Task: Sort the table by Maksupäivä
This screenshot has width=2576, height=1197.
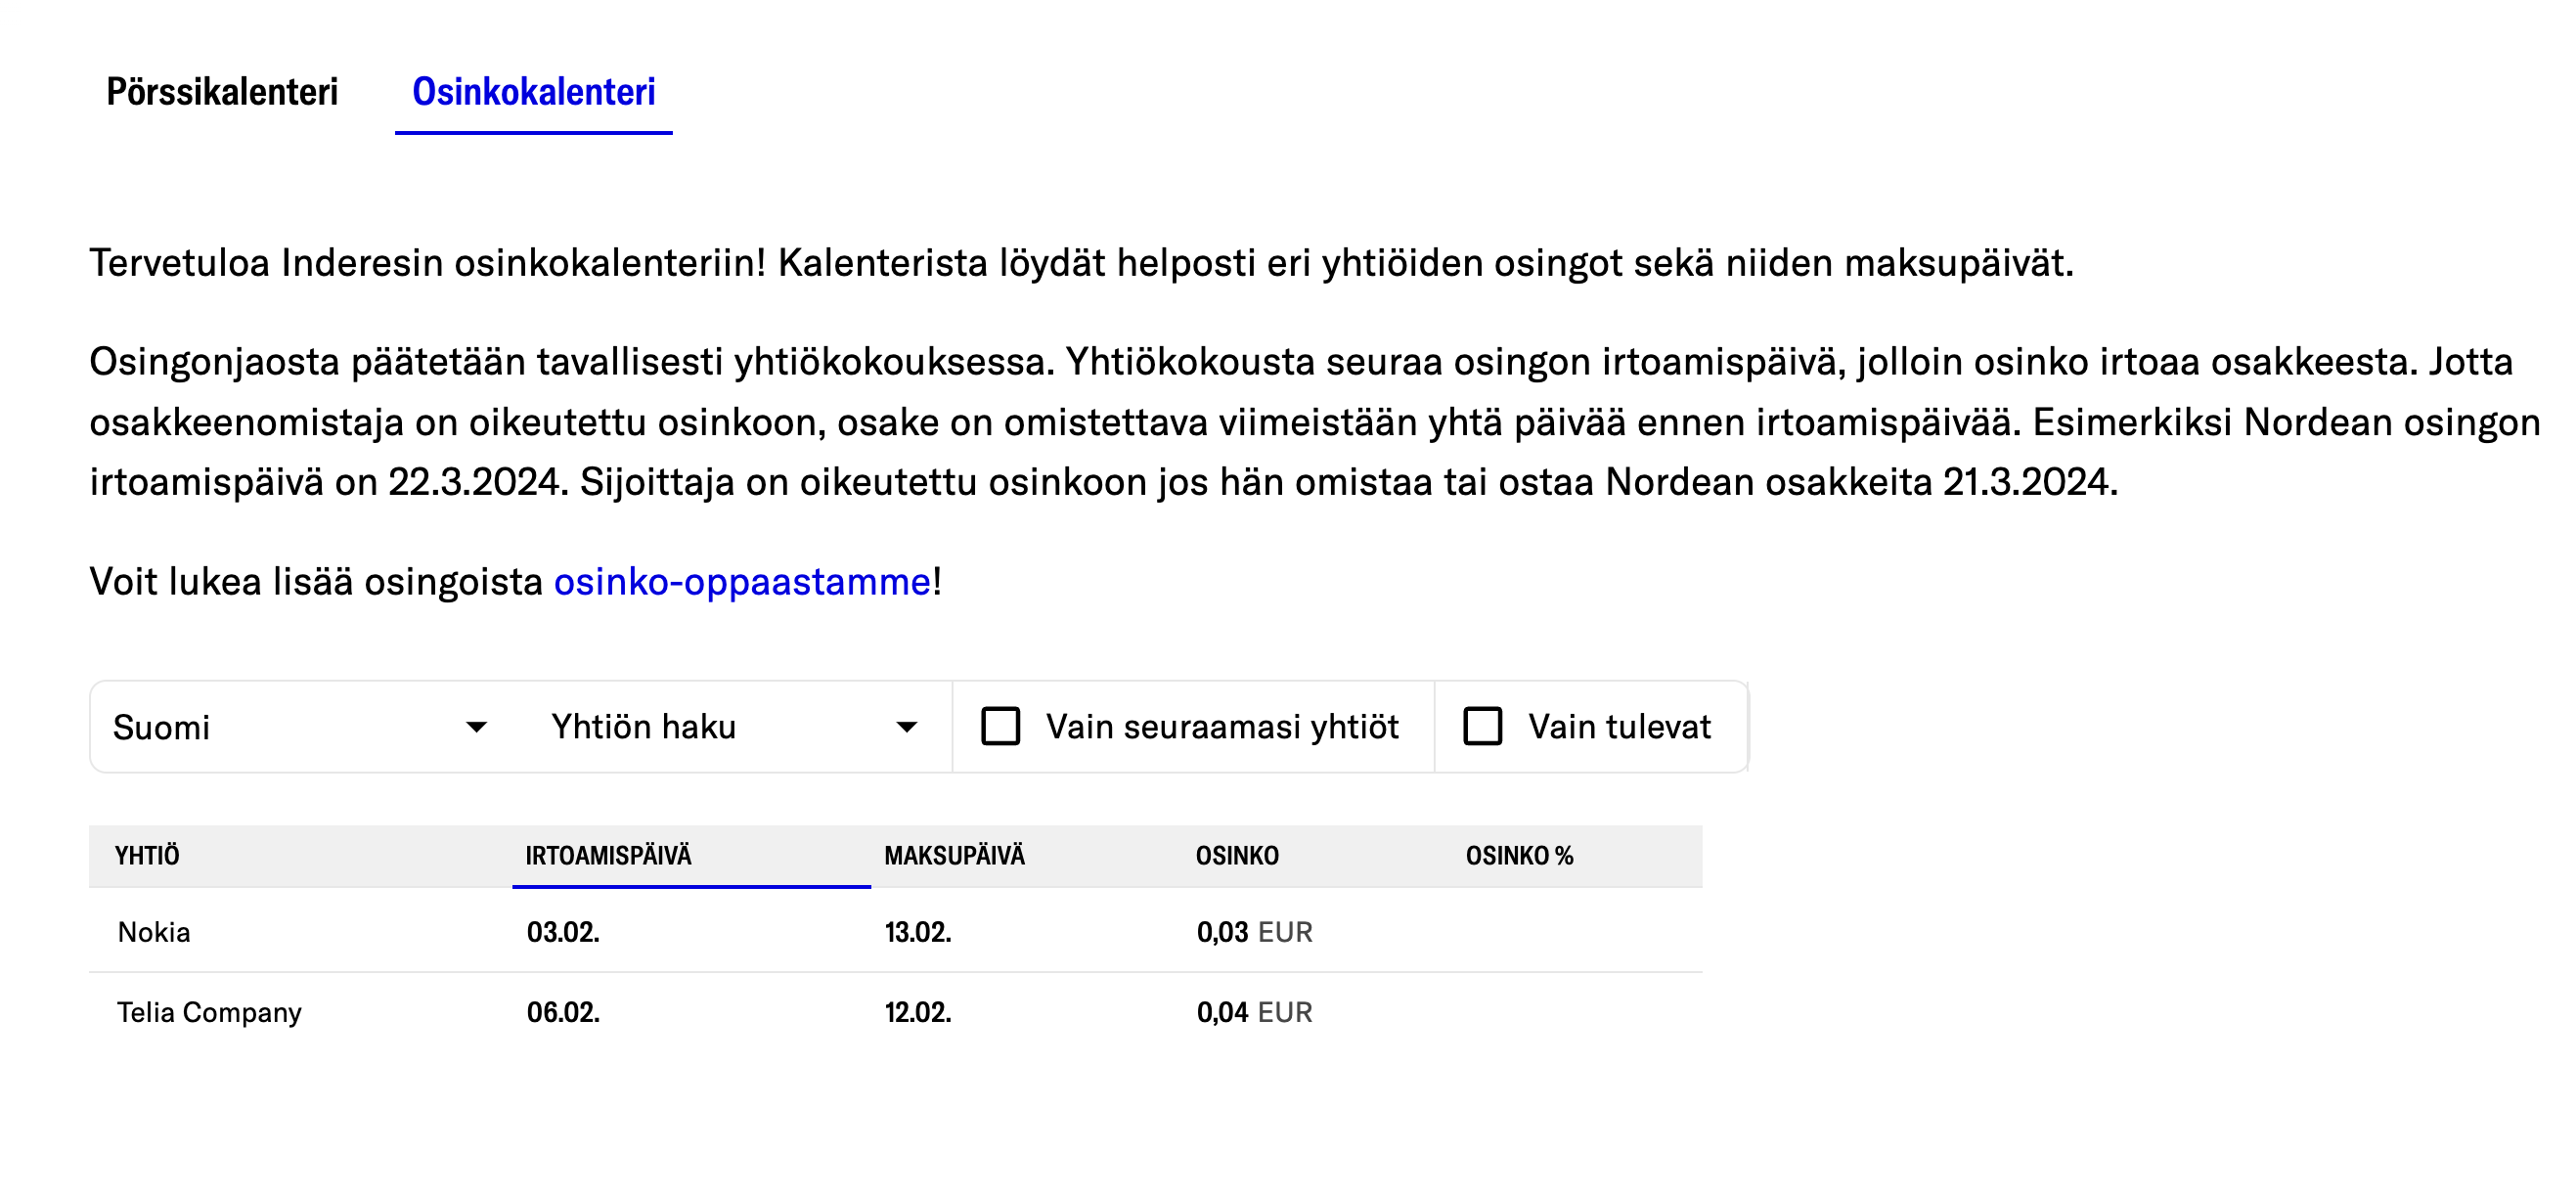Action: point(954,856)
